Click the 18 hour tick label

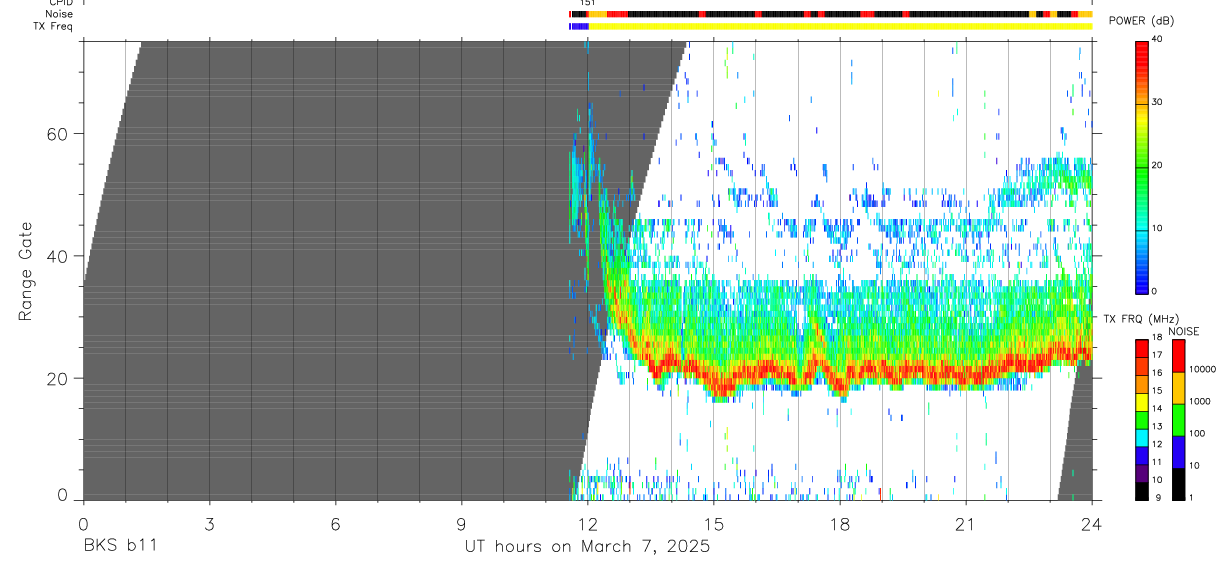tap(840, 524)
